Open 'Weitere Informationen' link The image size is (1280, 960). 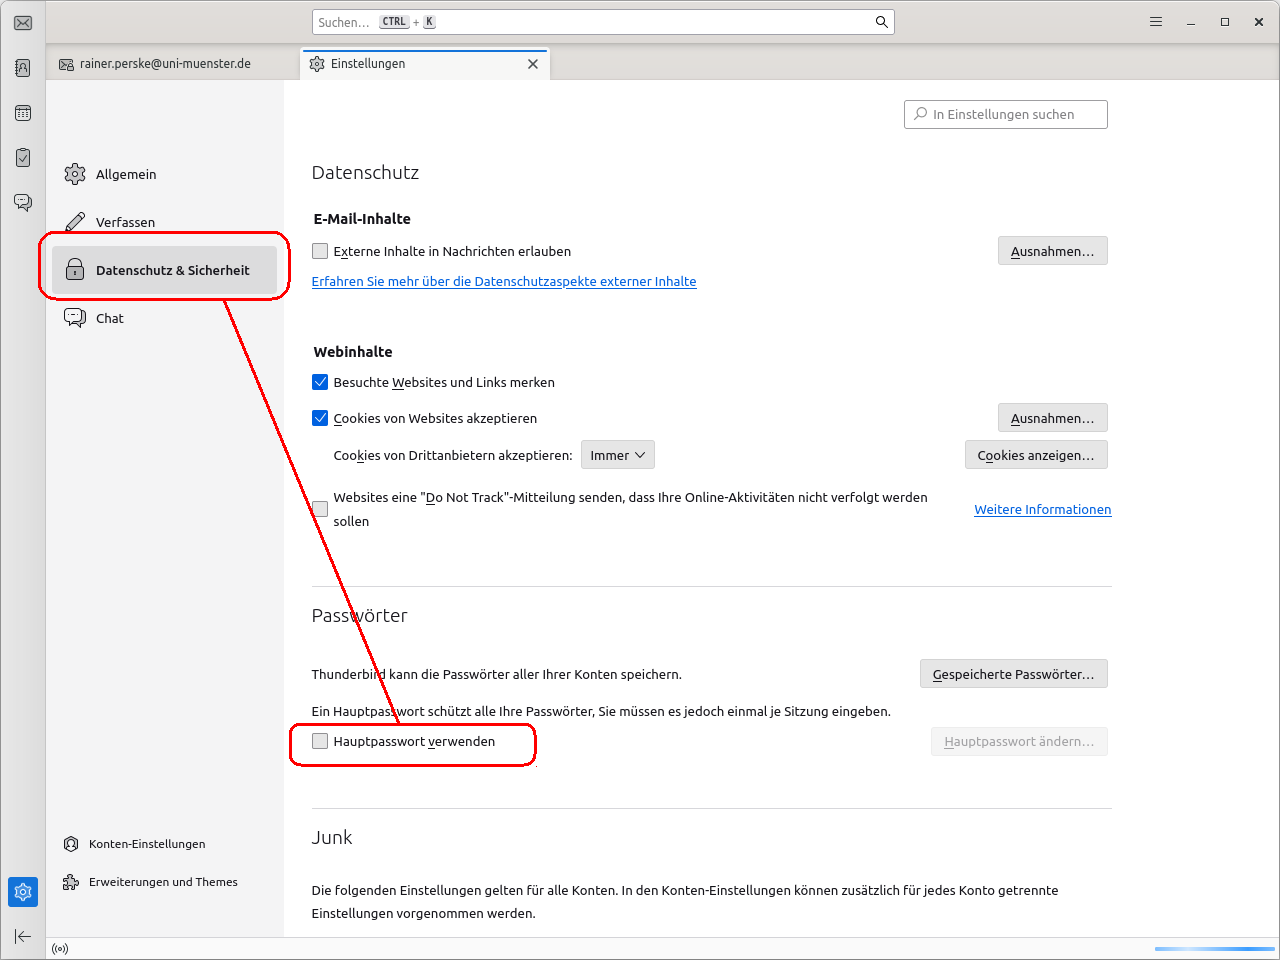coord(1042,509)
